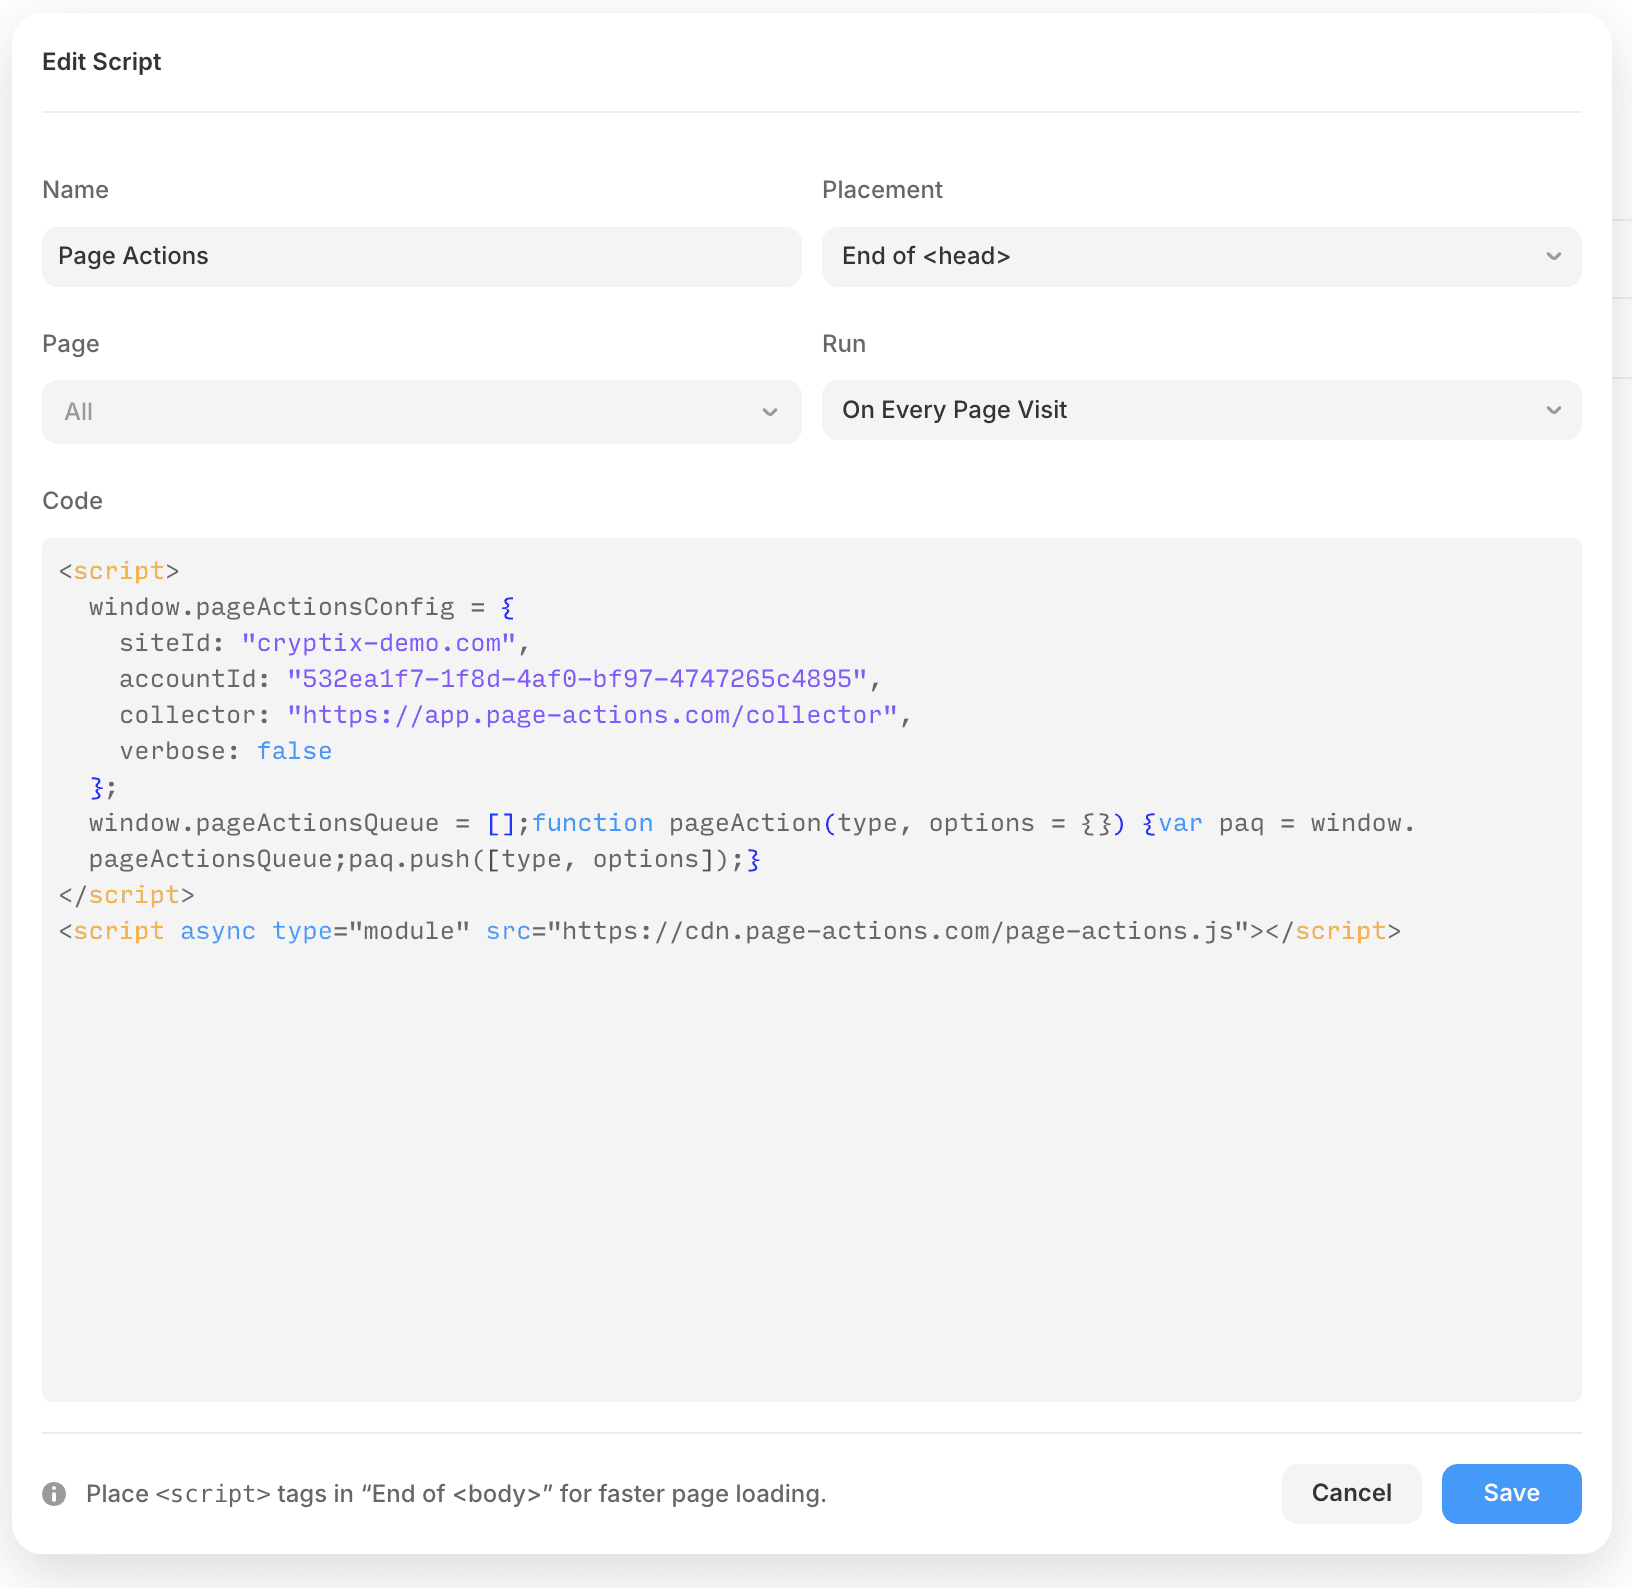Click the closing </script> tag line

[126, 895]
